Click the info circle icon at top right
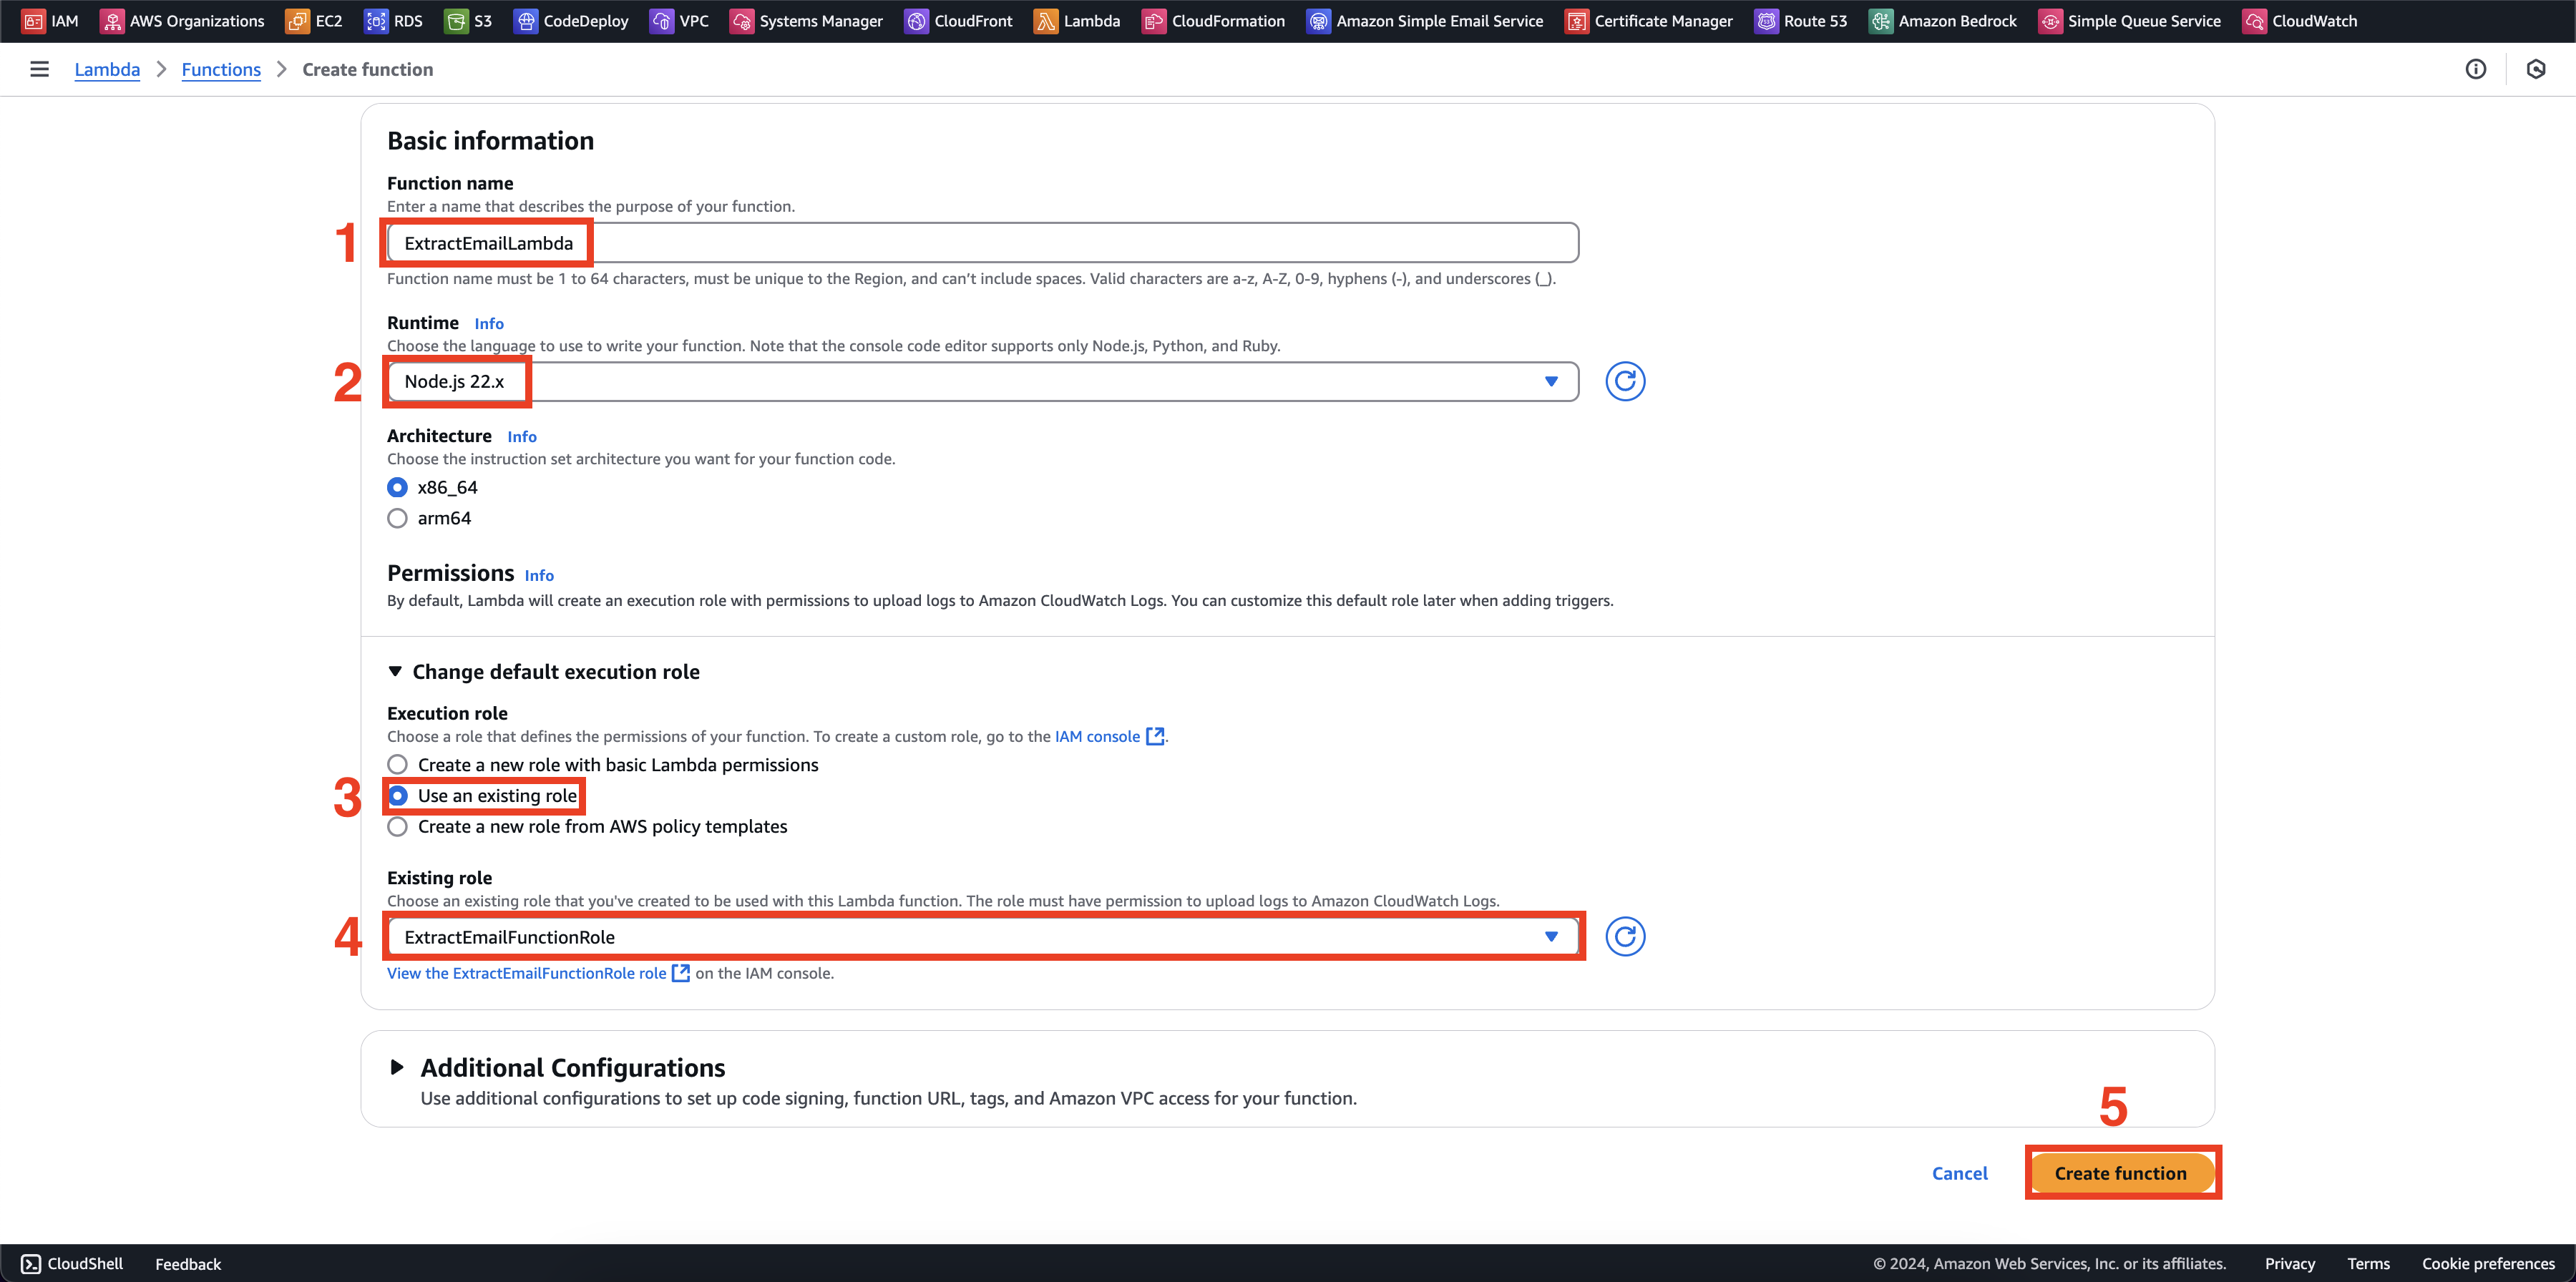Screen dimensions: 2576x1282 (x=2475, y=69)
